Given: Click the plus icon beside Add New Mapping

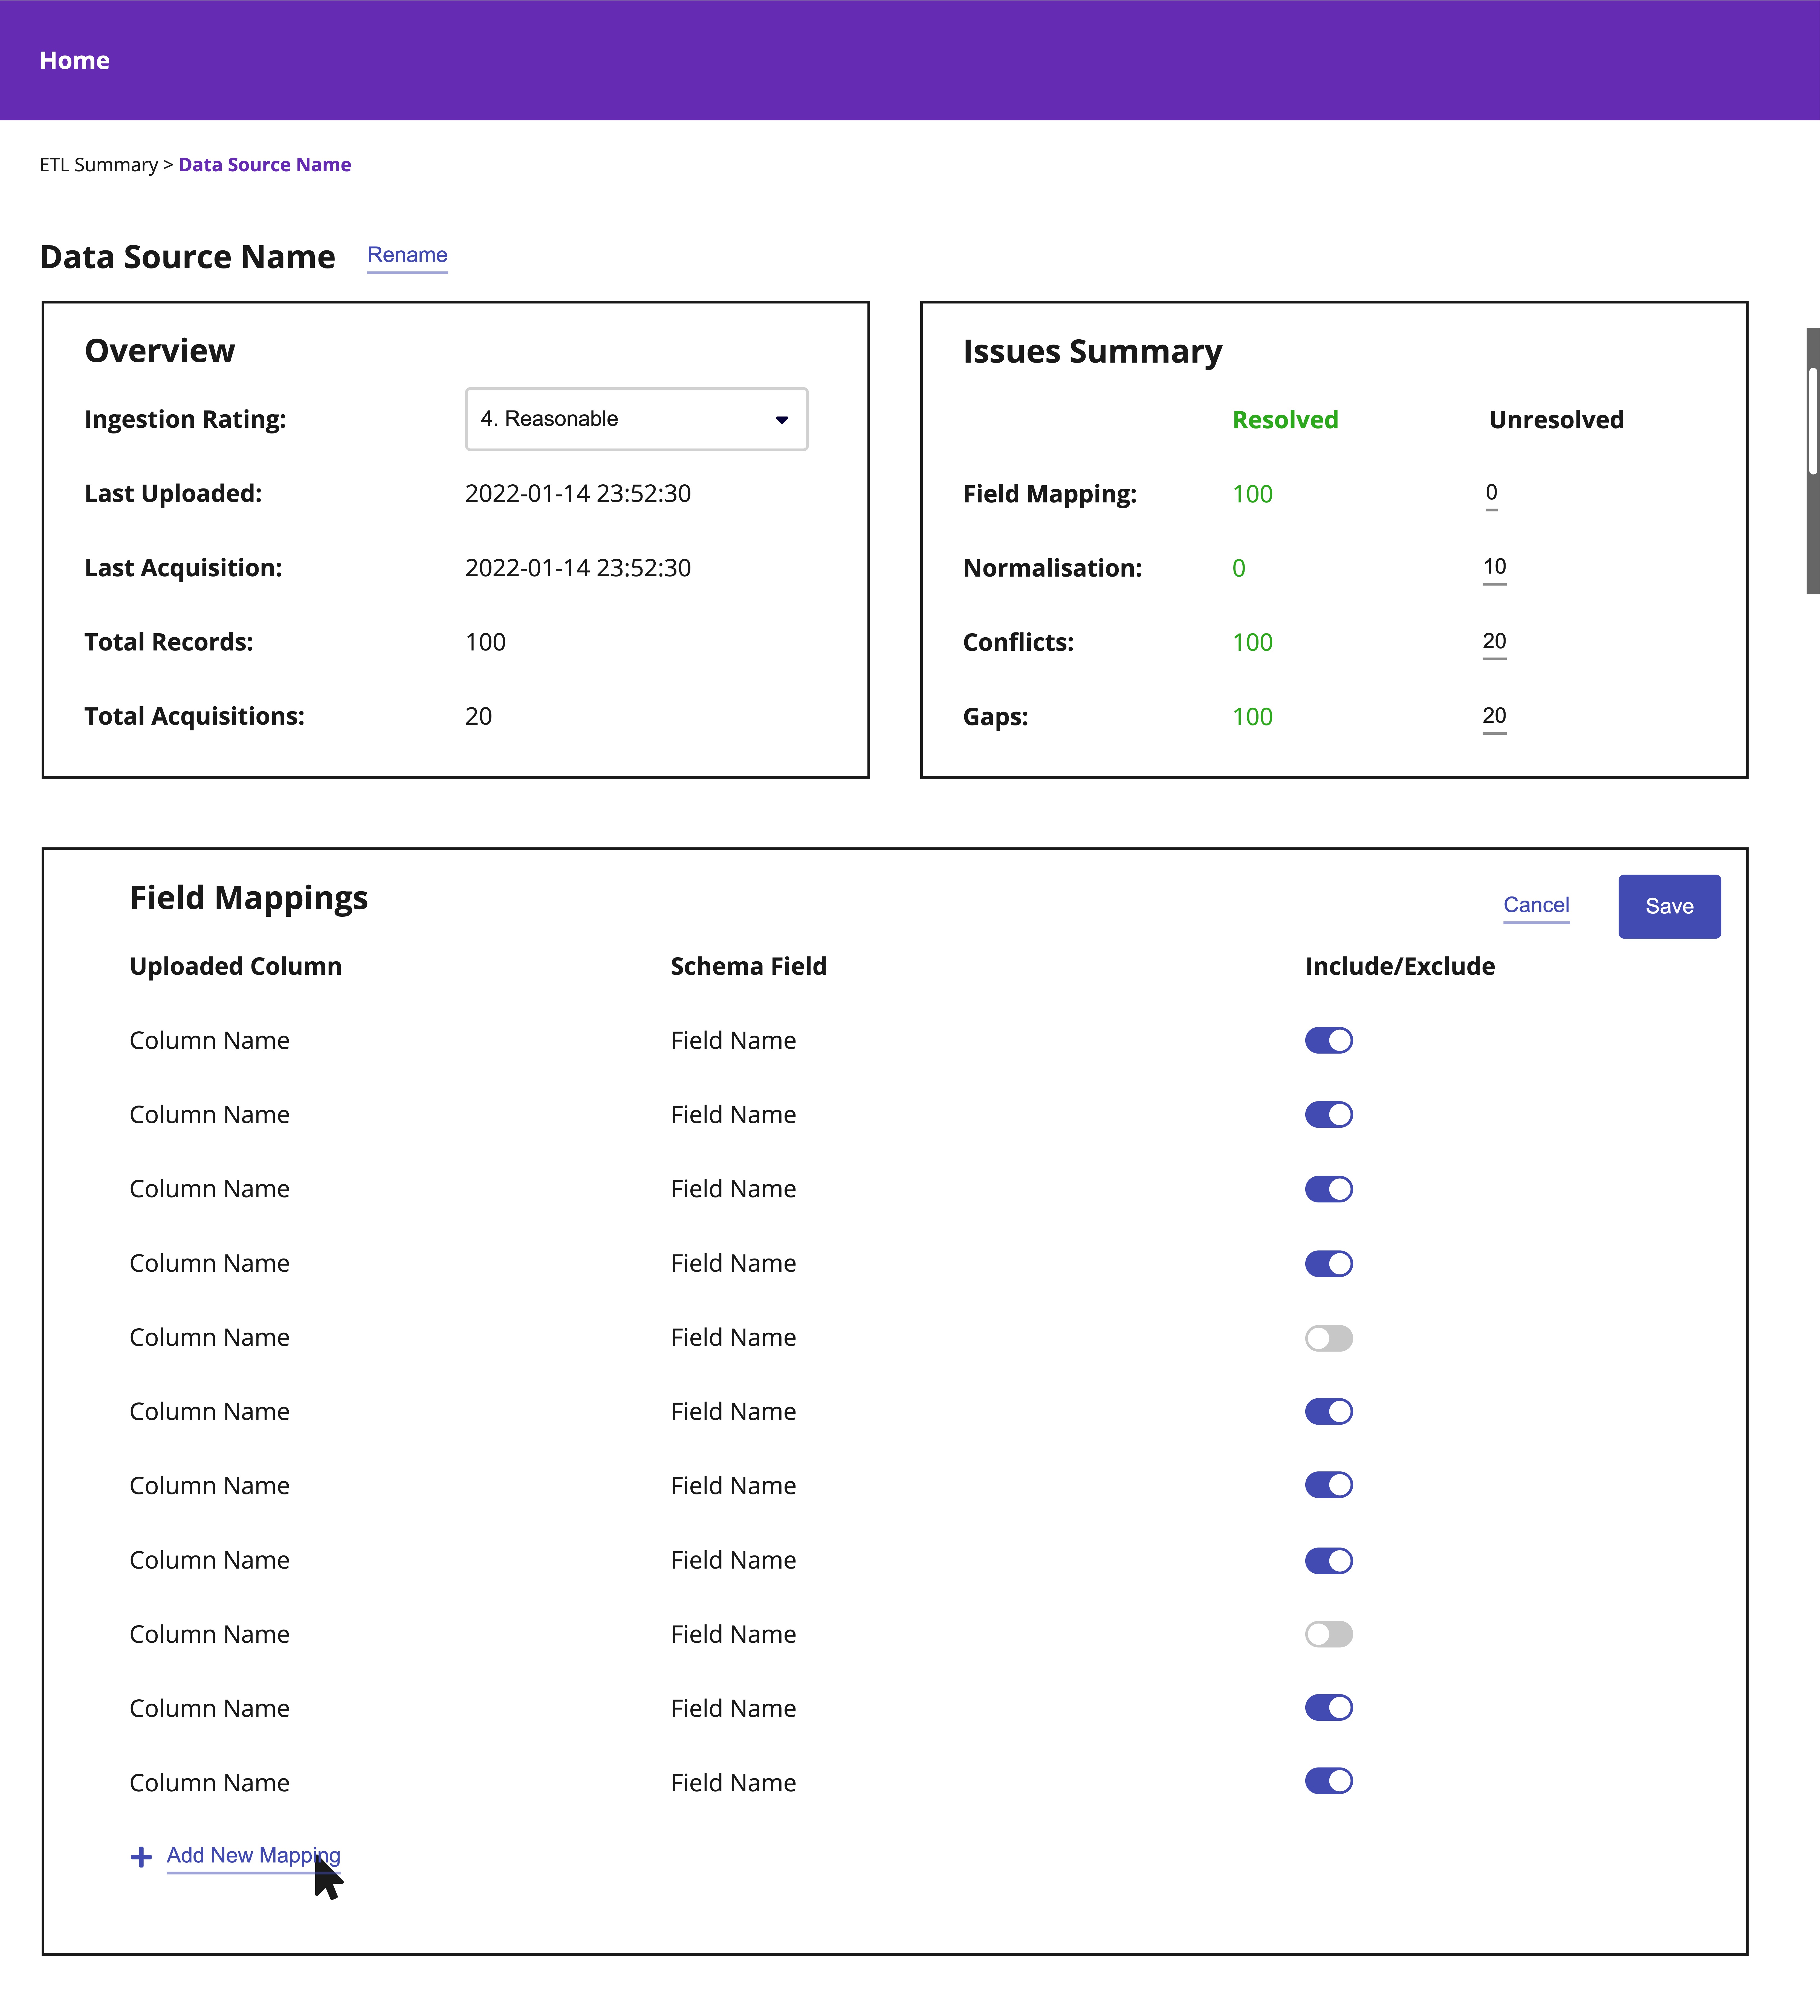Looking at the screenshot, I should point(141,1857).
